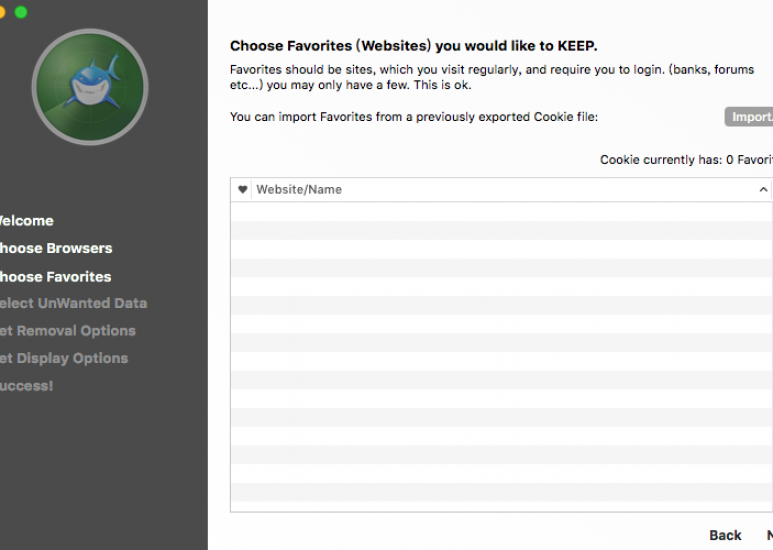The height and width of the screenshot is (550, 773).
Task: Click the Favorites should be sites description
Action: pos(492,77)
